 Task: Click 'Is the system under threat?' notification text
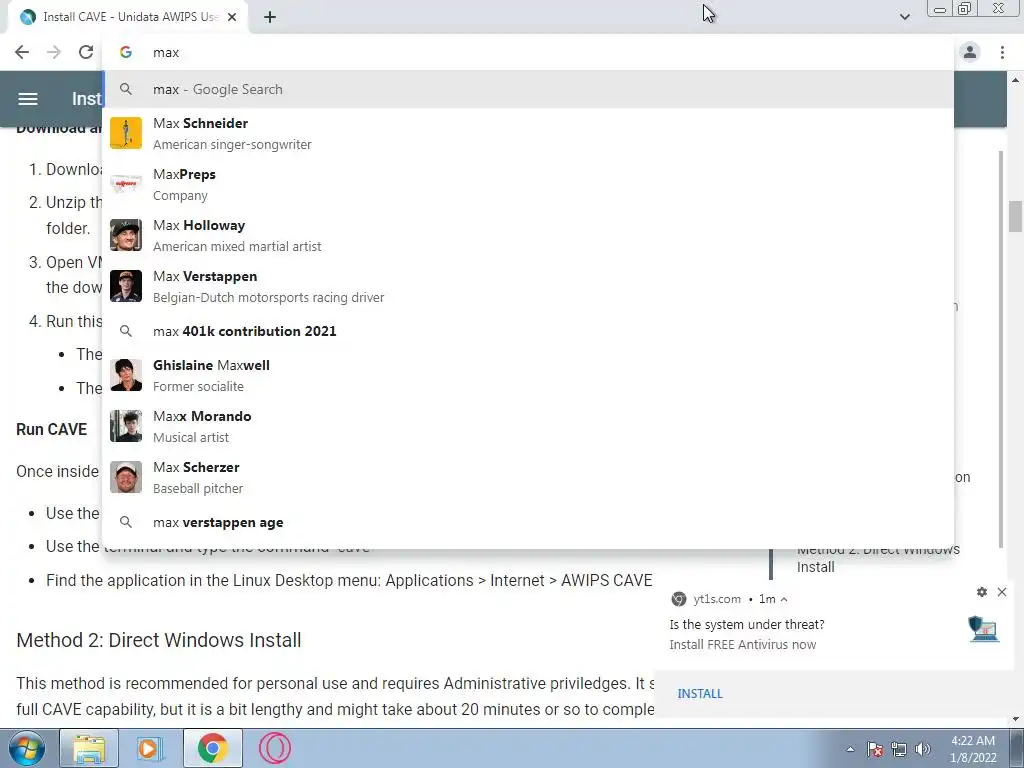(746, 624)
